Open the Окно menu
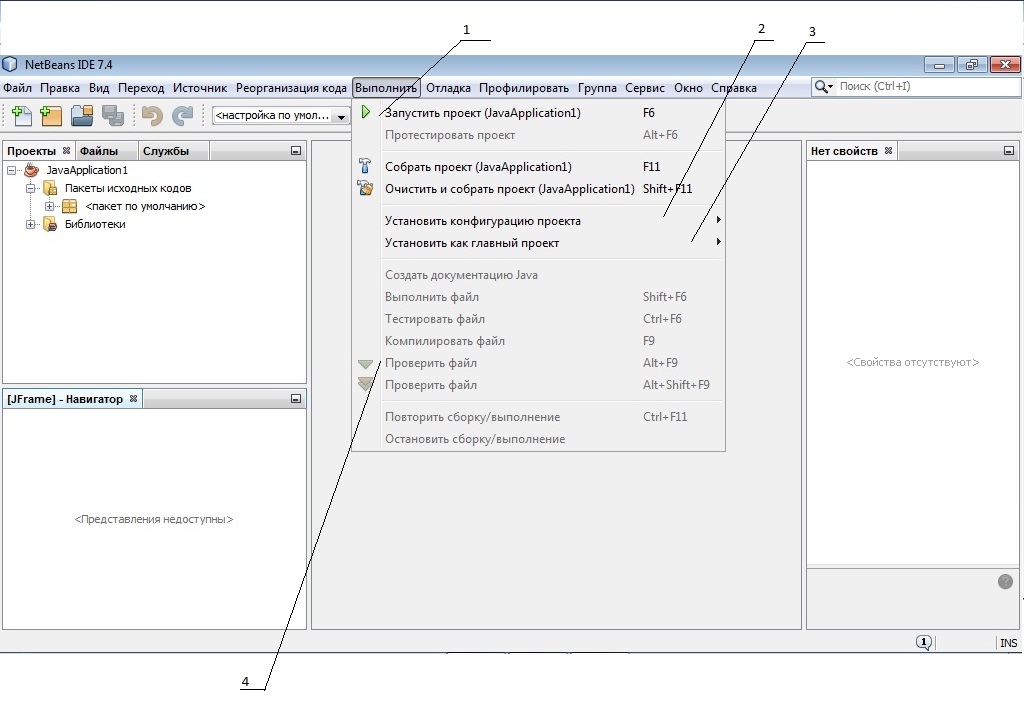Screen dimensions: 1024x715 (688, 87)
